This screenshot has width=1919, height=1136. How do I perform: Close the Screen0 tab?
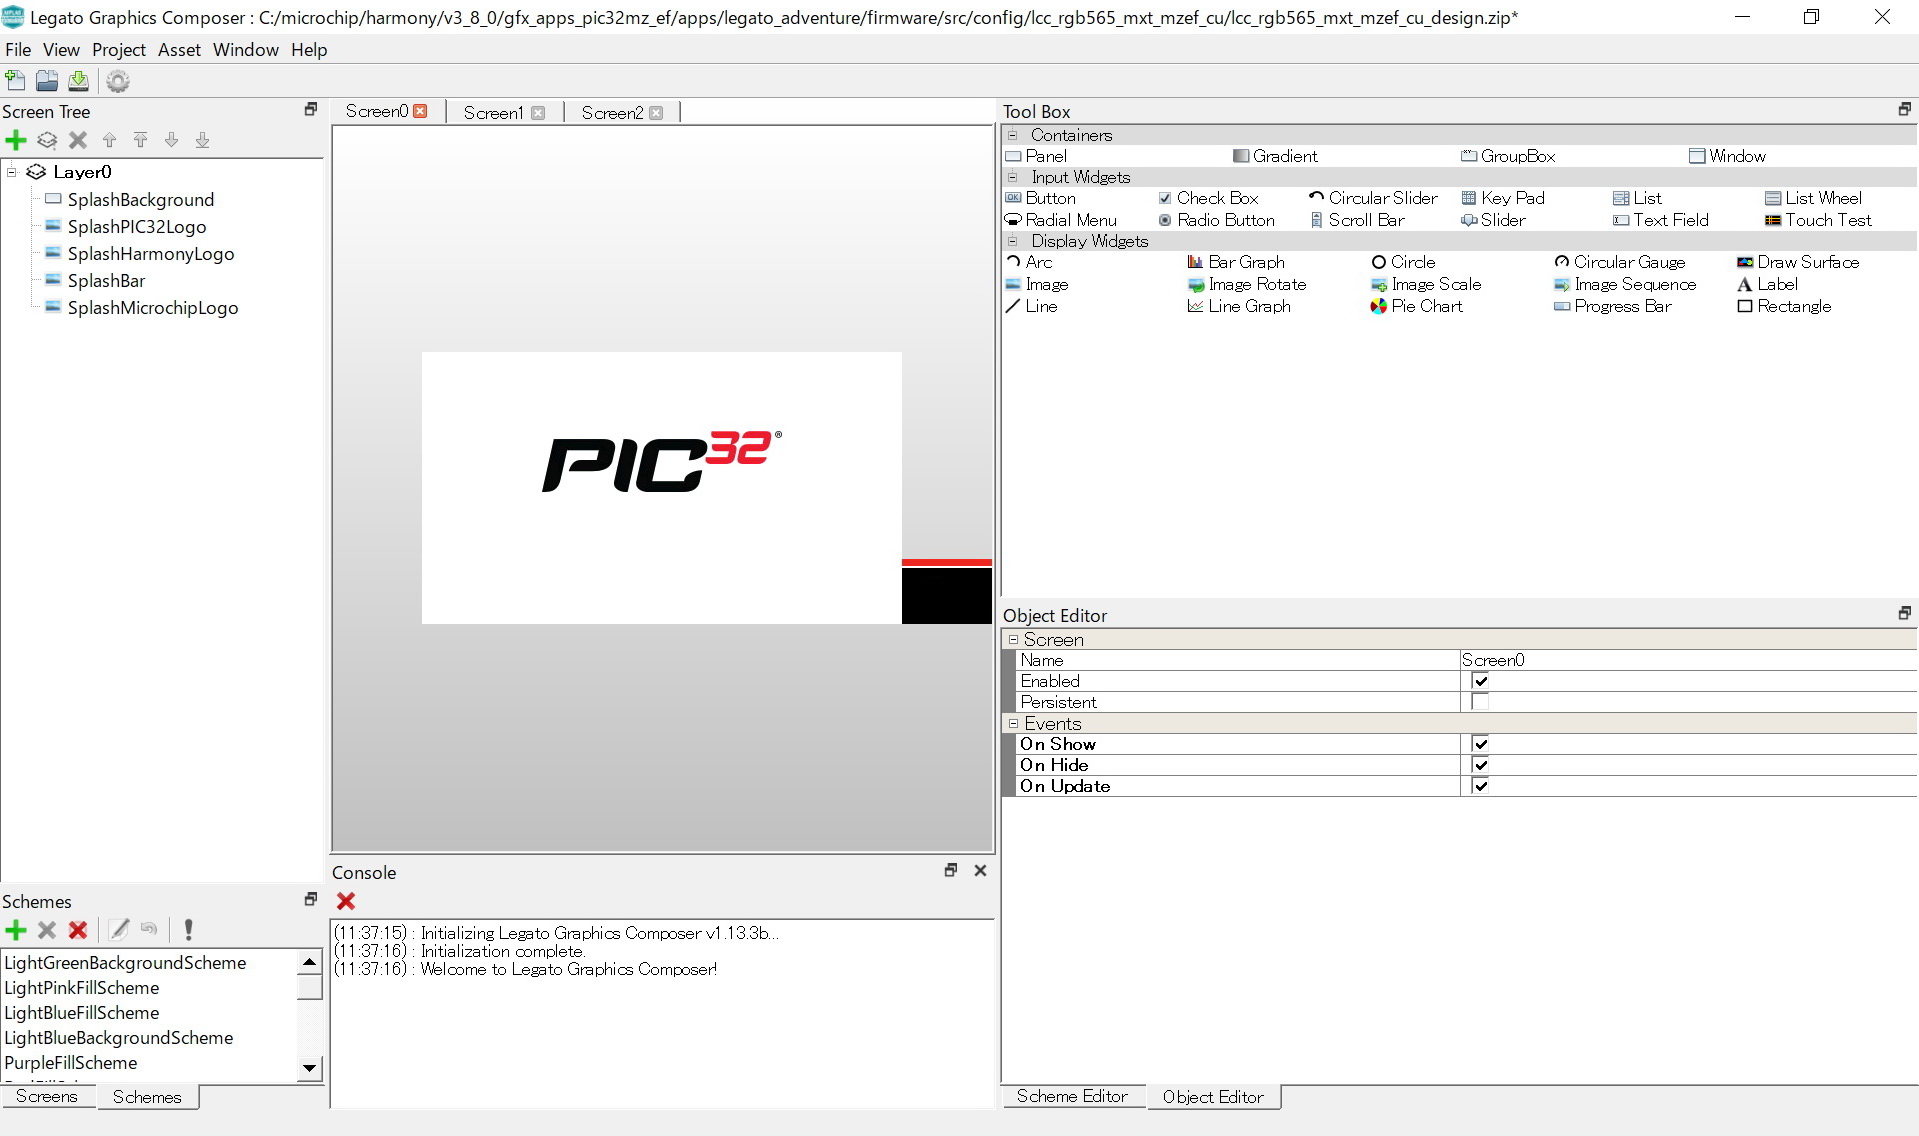tap(421, 111)
